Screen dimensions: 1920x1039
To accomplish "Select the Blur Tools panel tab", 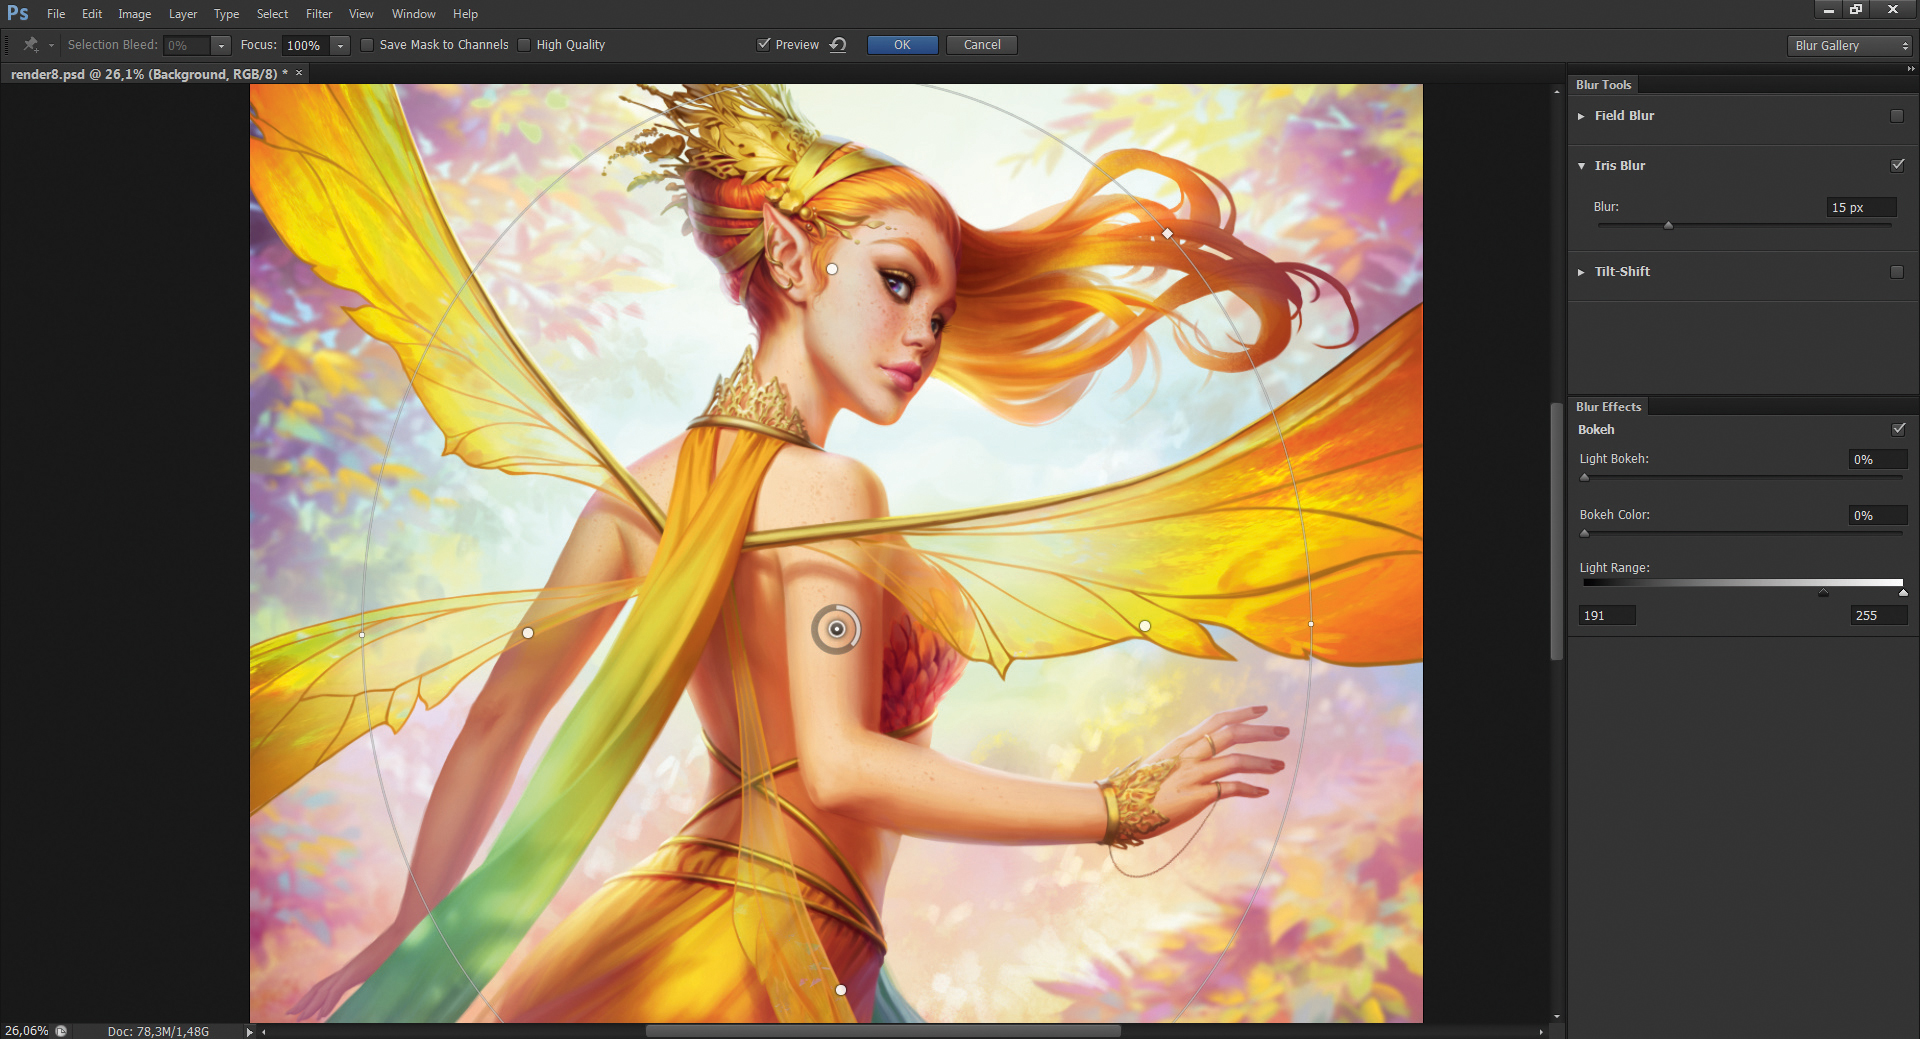I will tap(1603, 85).
